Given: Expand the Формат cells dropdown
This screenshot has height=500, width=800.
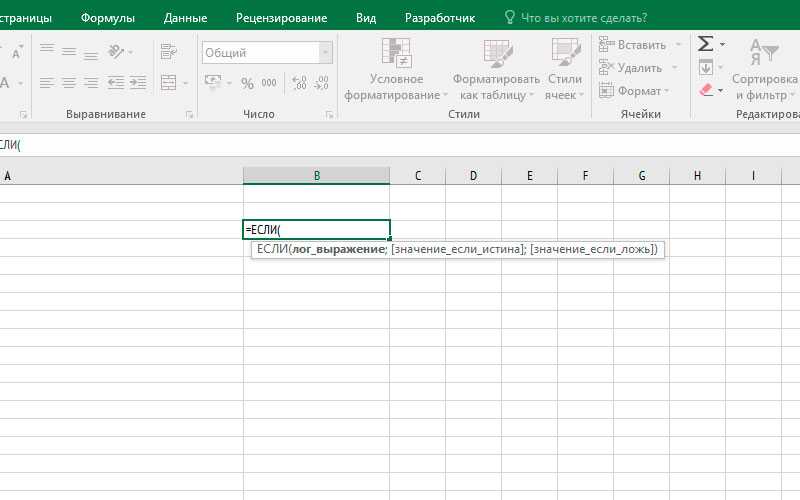Looking at the screenshot, I should (x=635, y=91).
